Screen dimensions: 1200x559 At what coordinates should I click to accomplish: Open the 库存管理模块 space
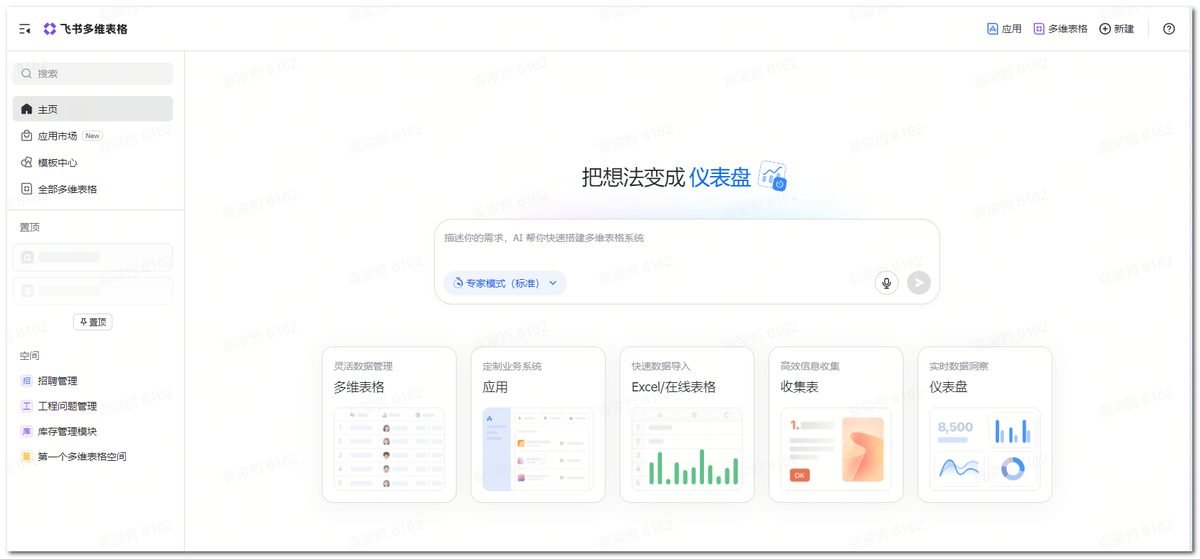92,431
